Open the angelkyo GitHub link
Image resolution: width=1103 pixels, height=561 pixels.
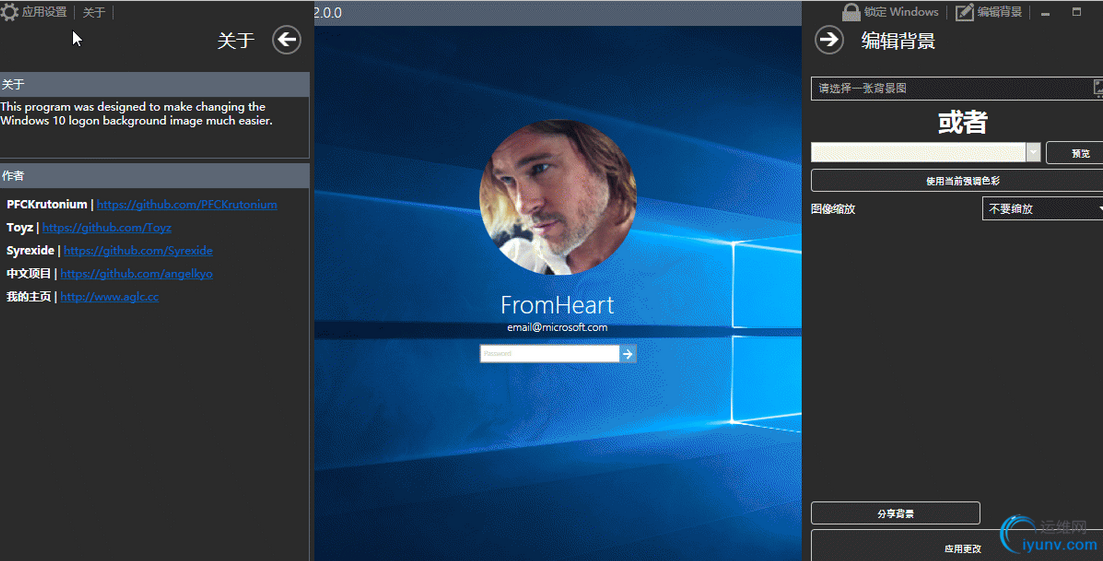coord(136,274)
